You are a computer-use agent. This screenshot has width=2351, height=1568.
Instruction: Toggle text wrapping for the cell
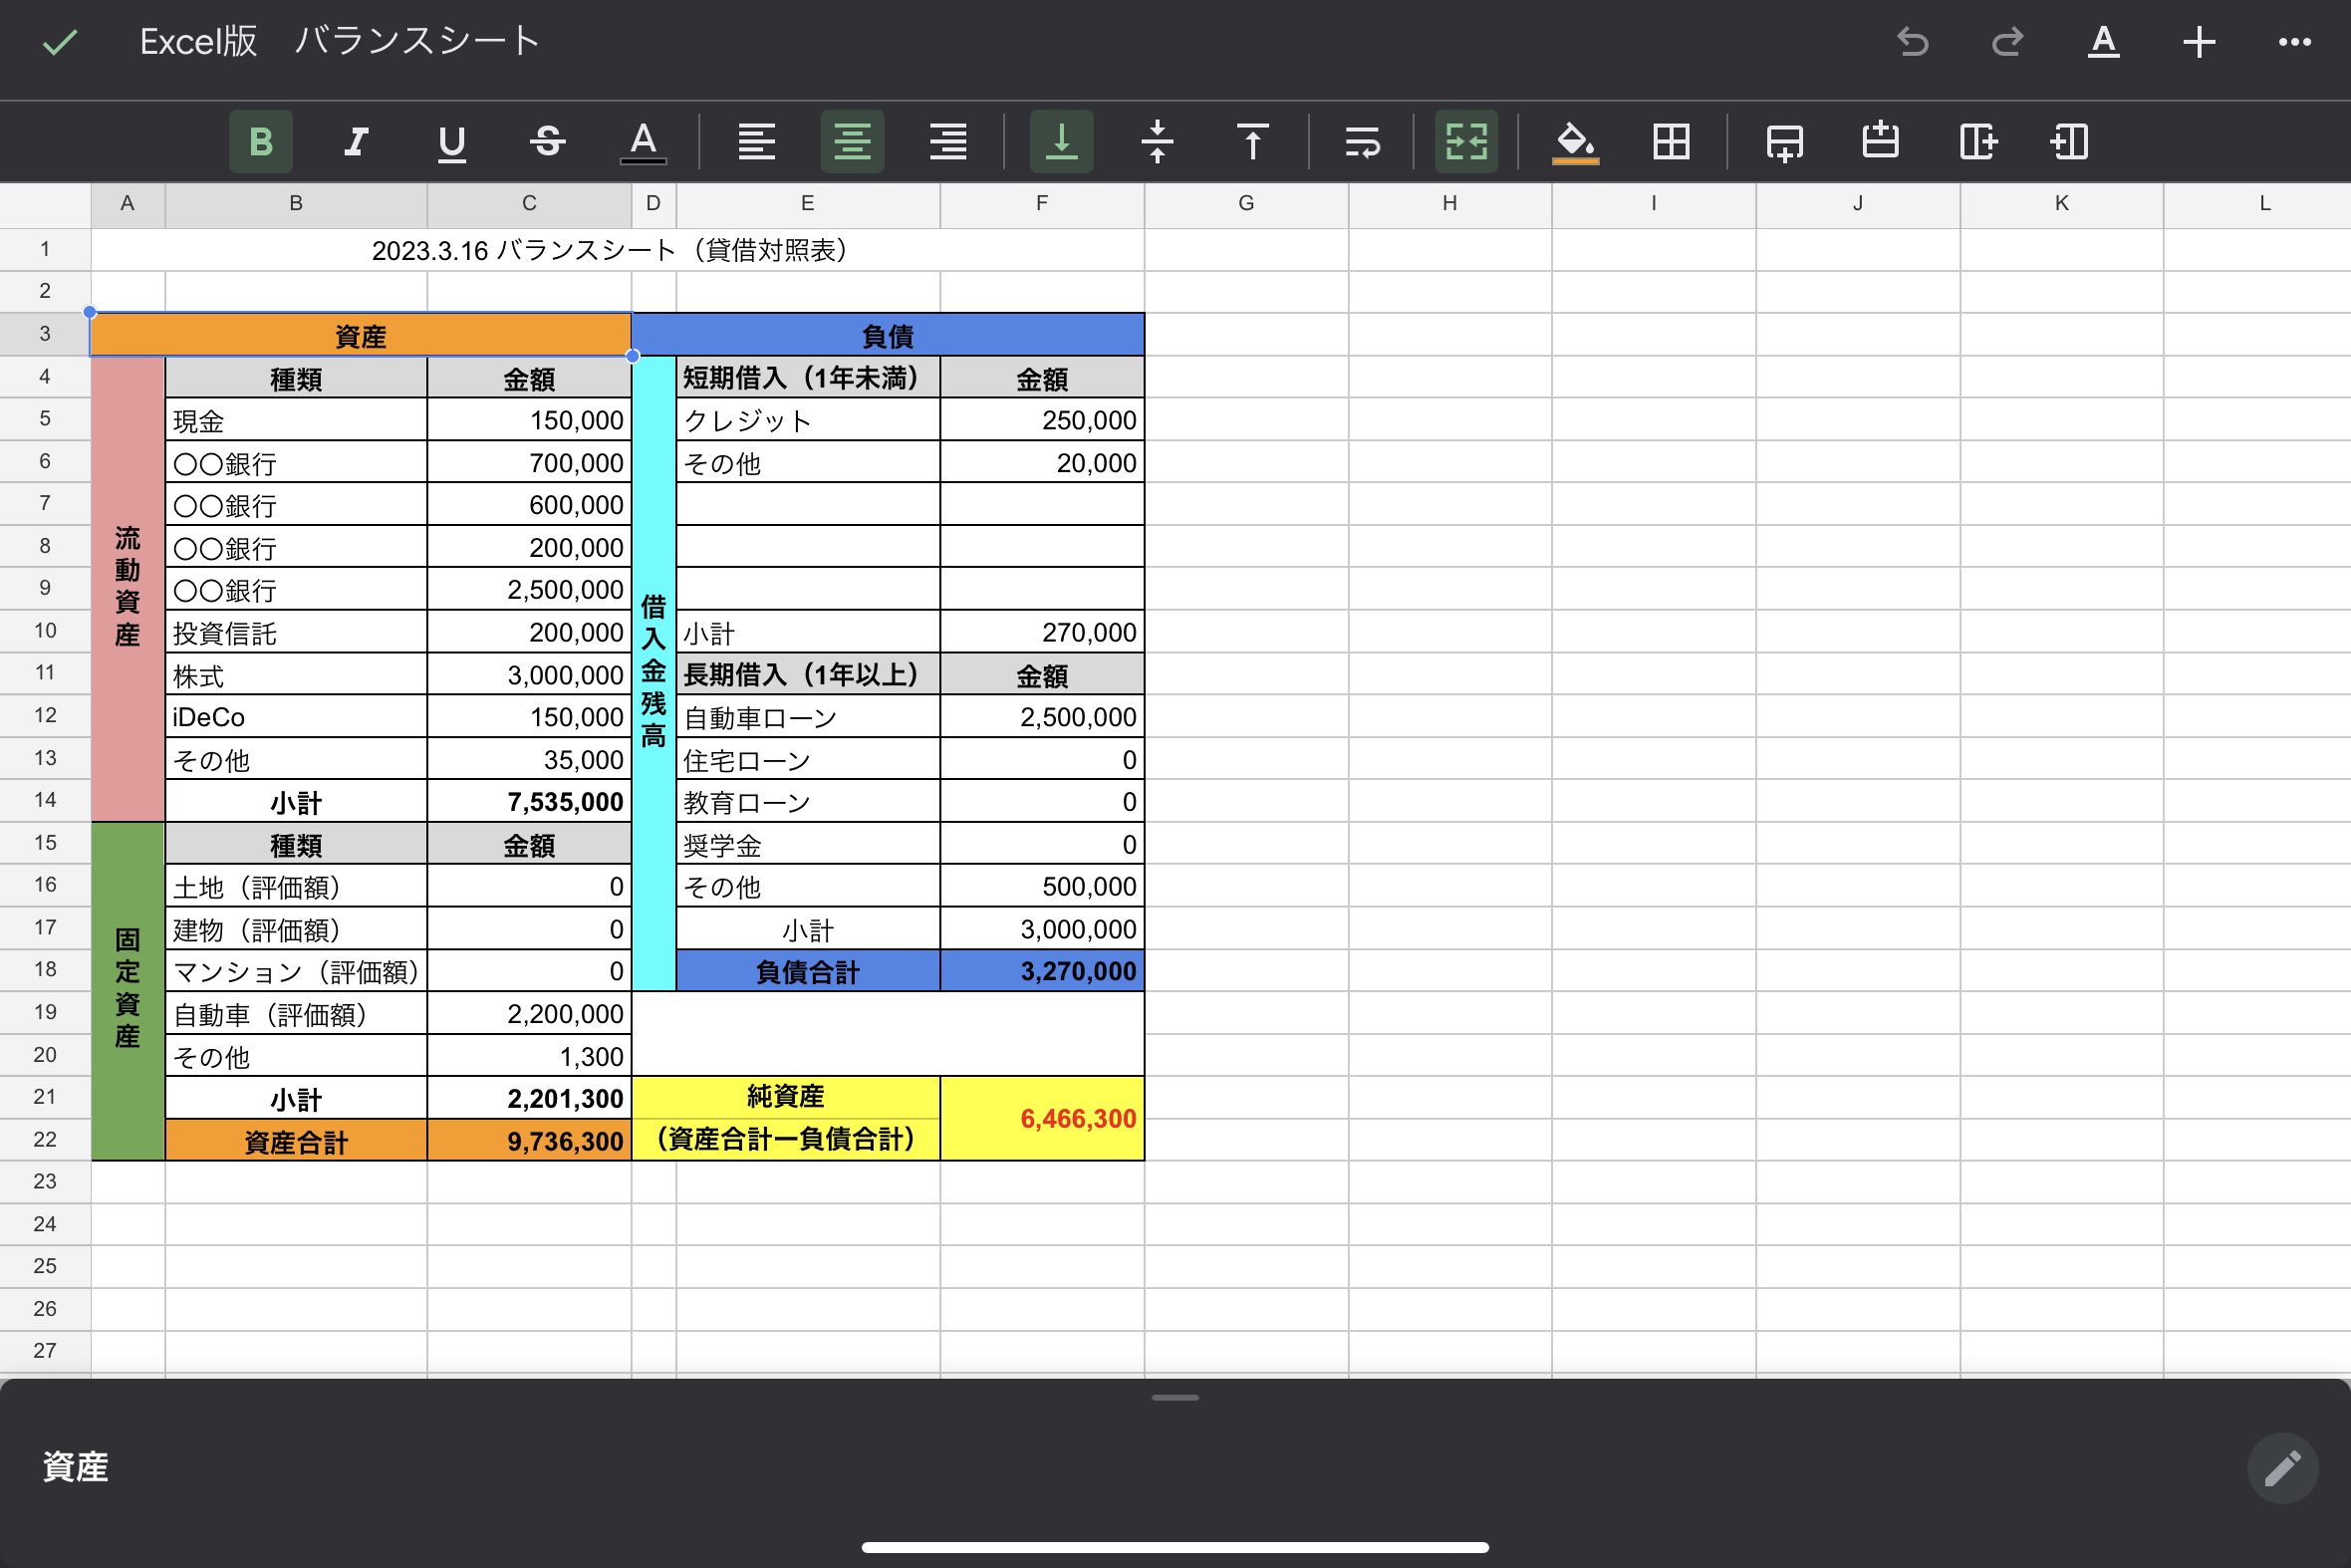click(x=1362, y=142)
